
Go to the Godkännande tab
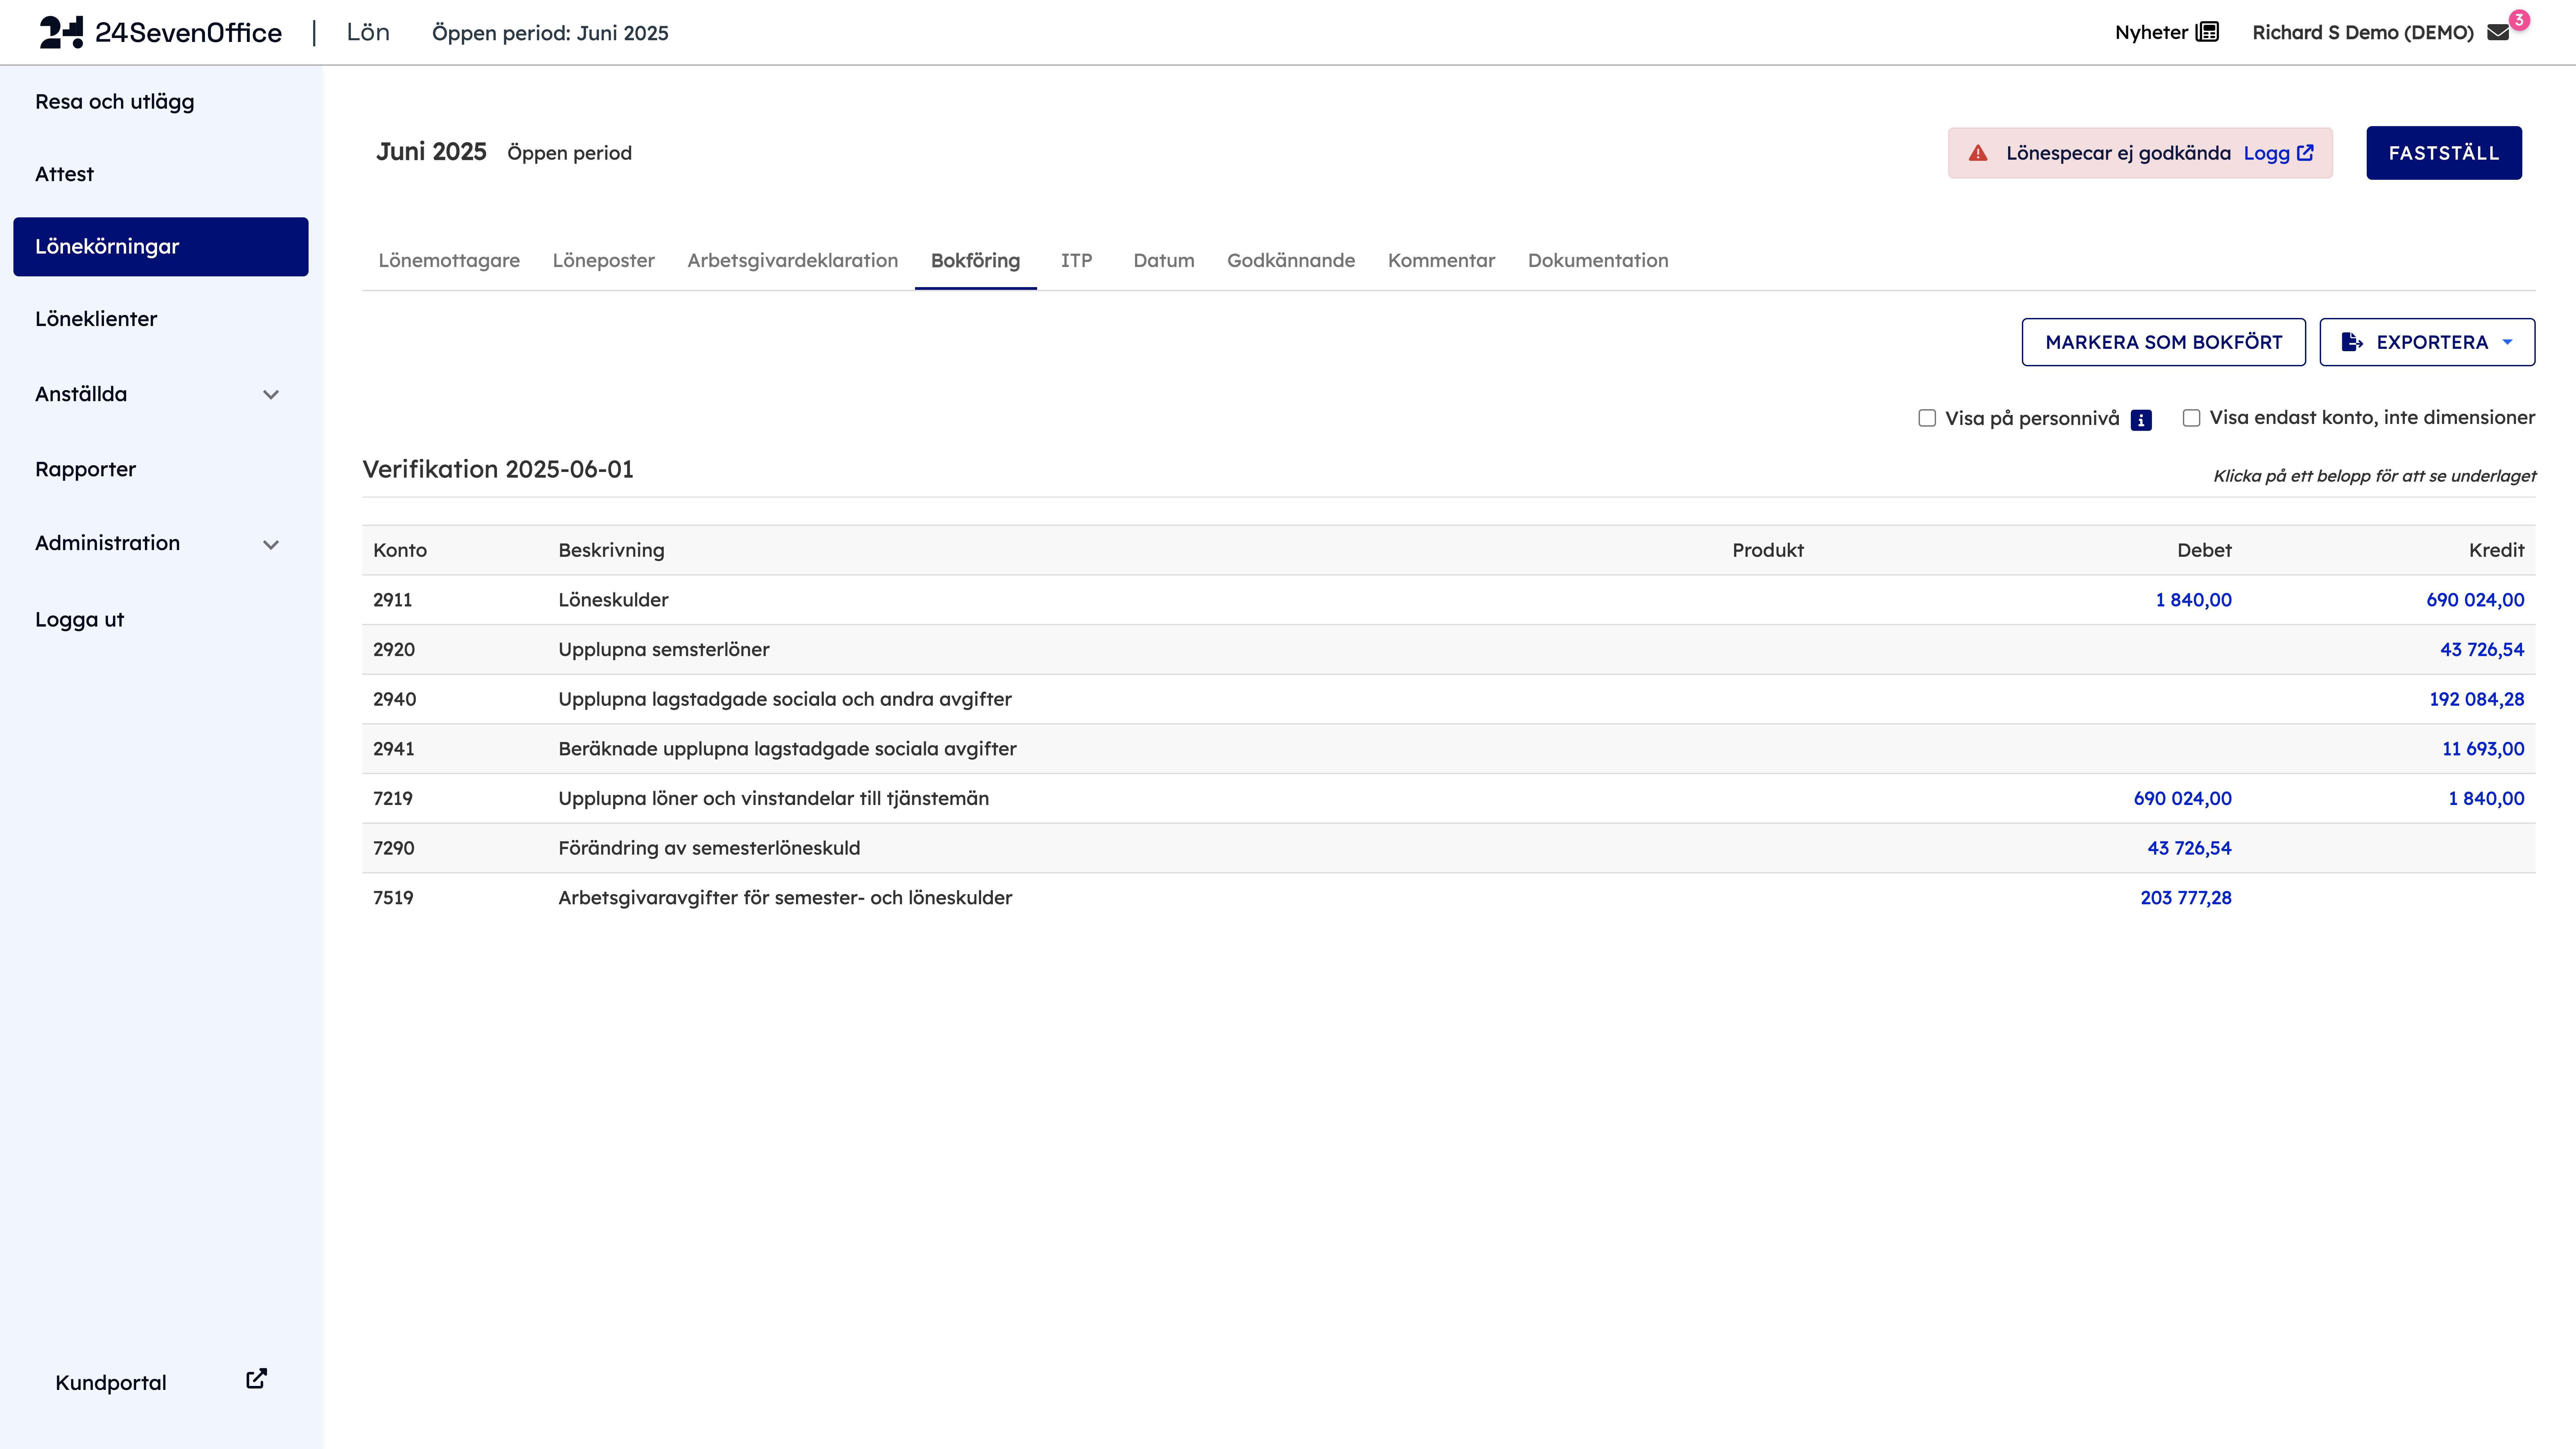[1291, 261]
